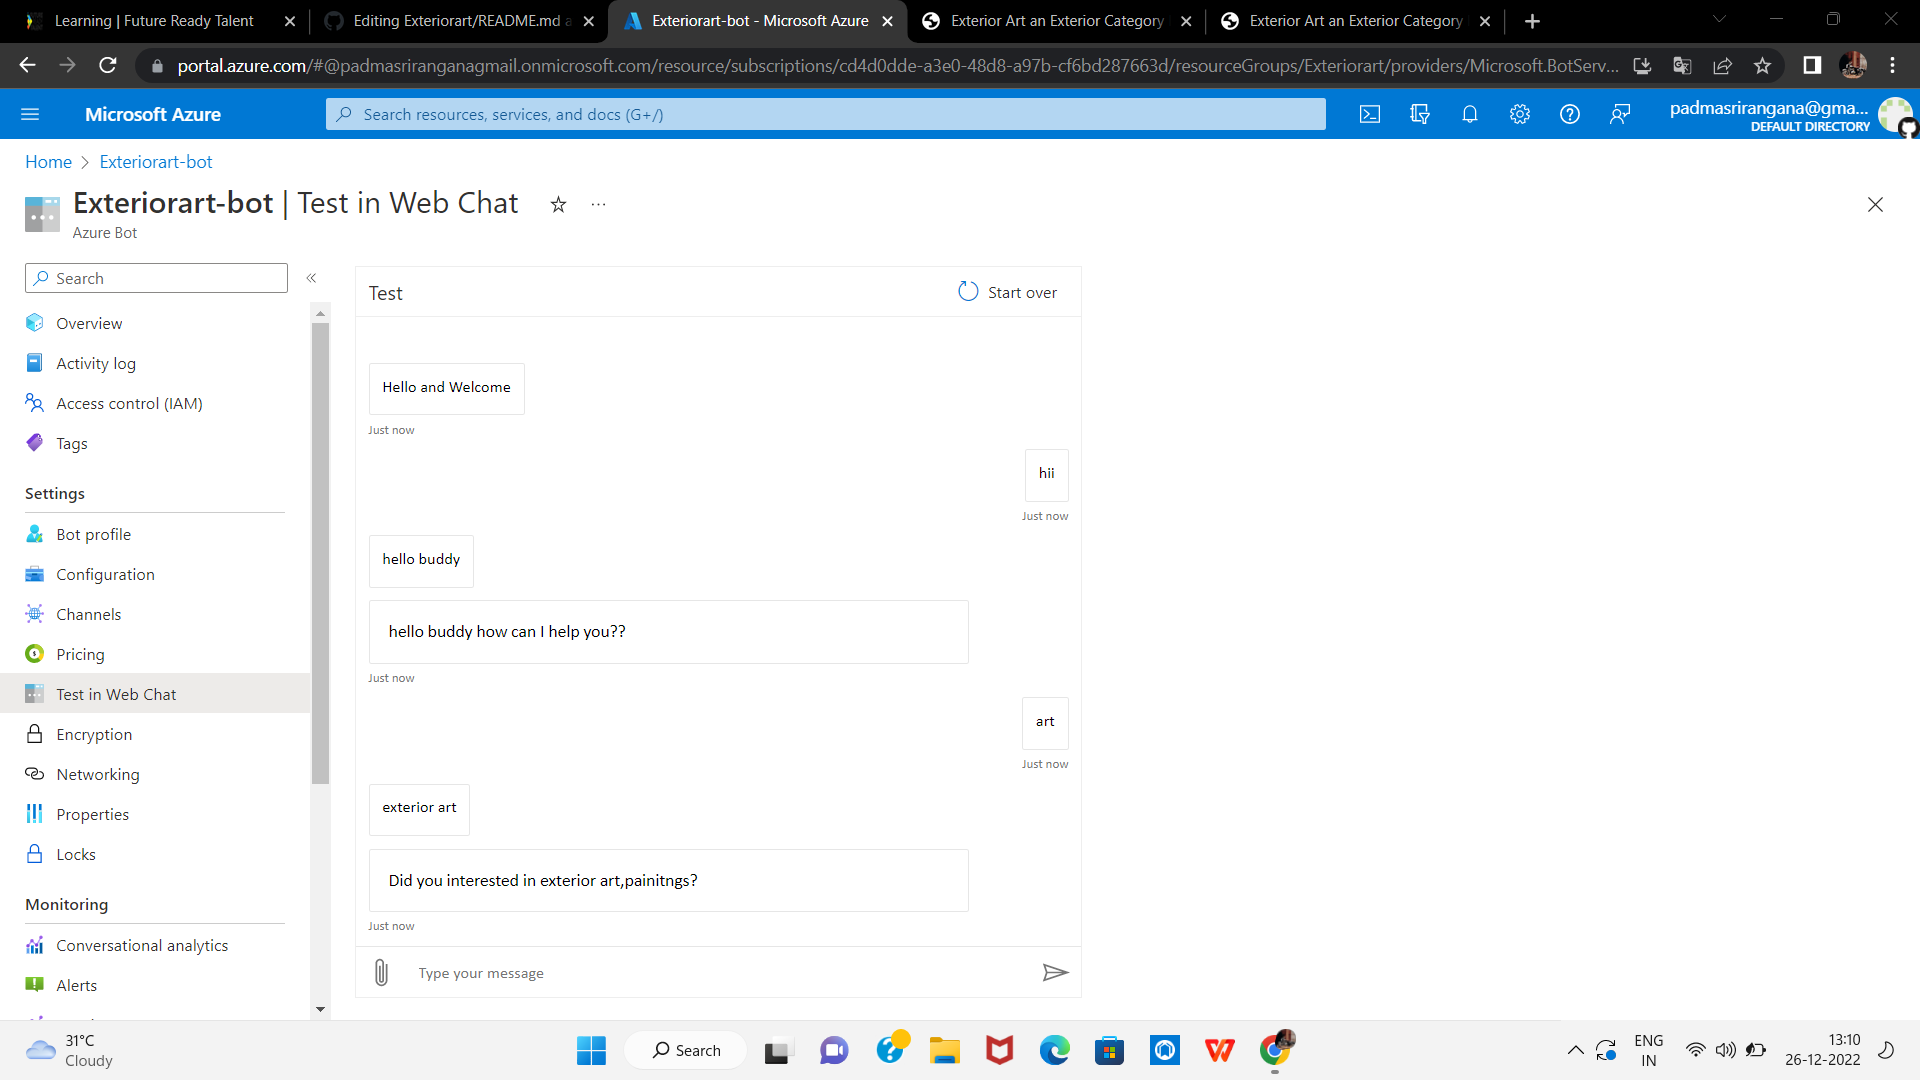The width and height of the screenshot is (1920, 1080).
Task: Open portal settings gear icon
Action: (x=1520, y=115)
